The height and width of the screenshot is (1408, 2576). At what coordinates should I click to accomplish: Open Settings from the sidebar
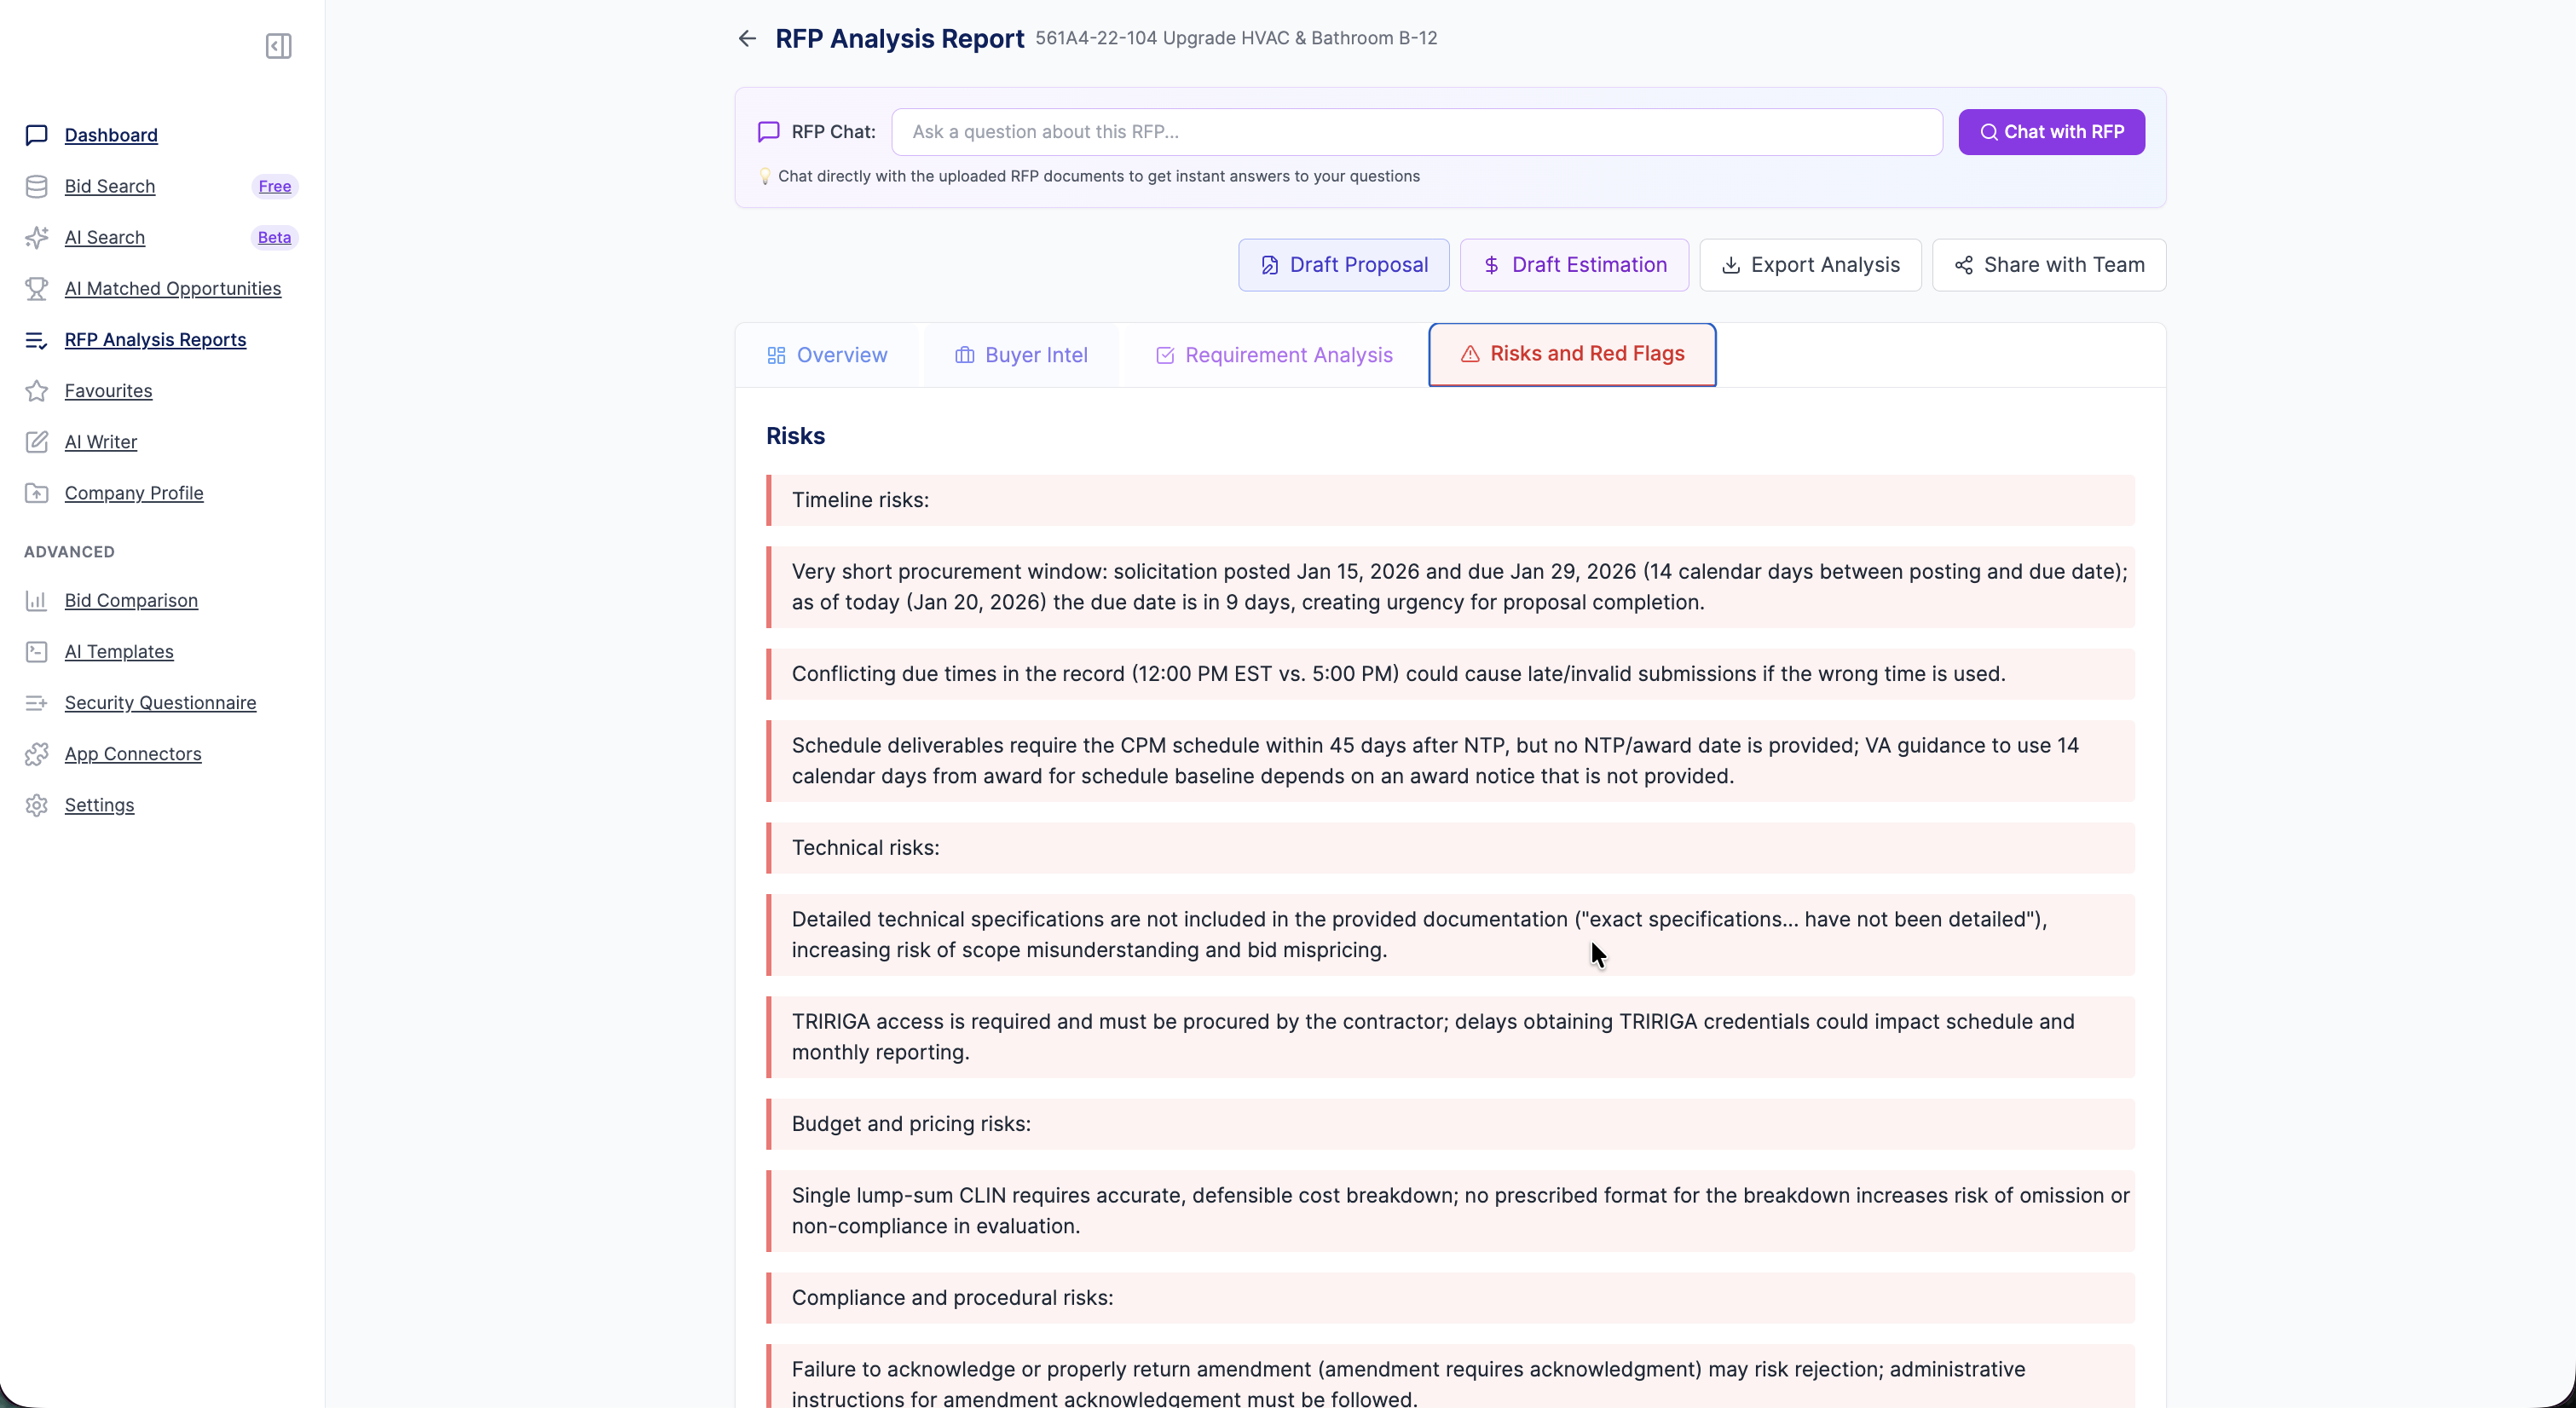click(99, 805)
